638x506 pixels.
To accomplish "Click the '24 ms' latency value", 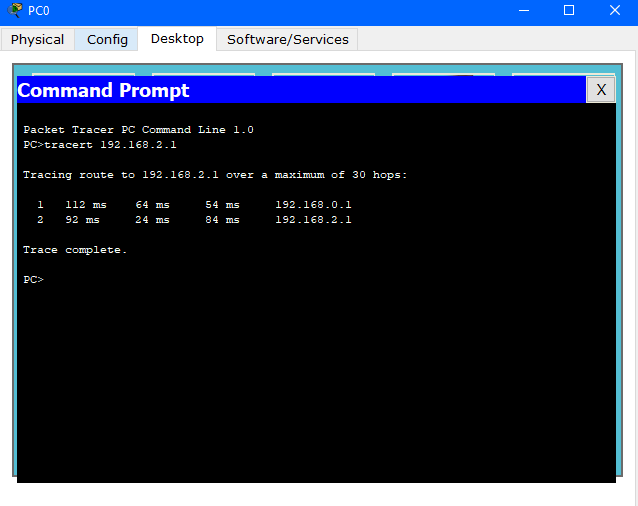I will (x=153, y=220).
